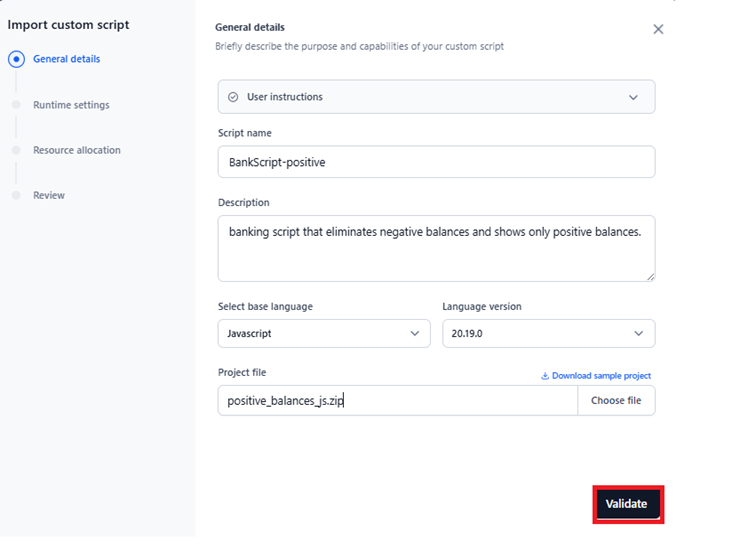This screenshot has height=553, width=732.
Task: Click the Runtime settings step dot
Action: point(16,105)
